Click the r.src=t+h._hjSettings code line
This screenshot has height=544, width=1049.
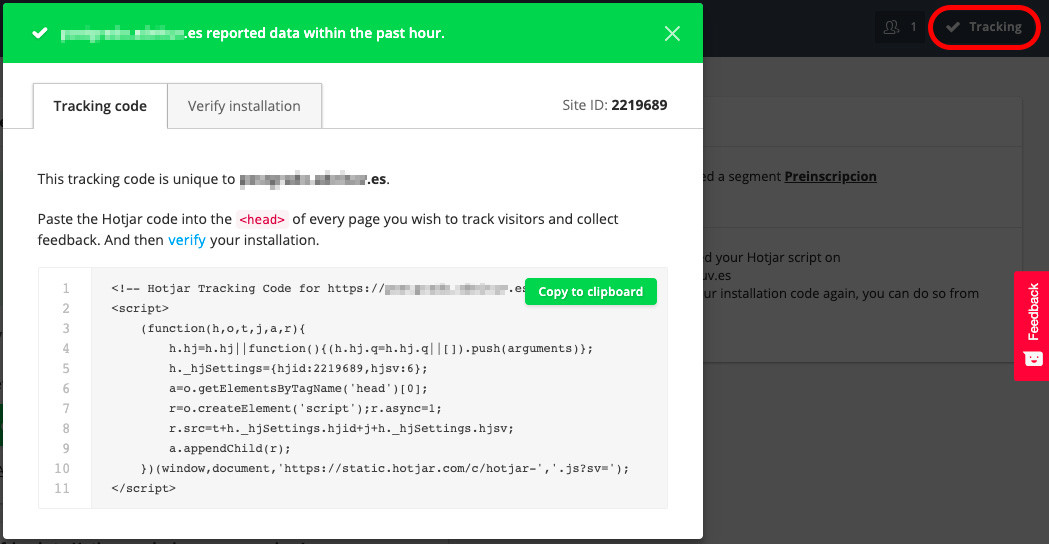[341, 428]
